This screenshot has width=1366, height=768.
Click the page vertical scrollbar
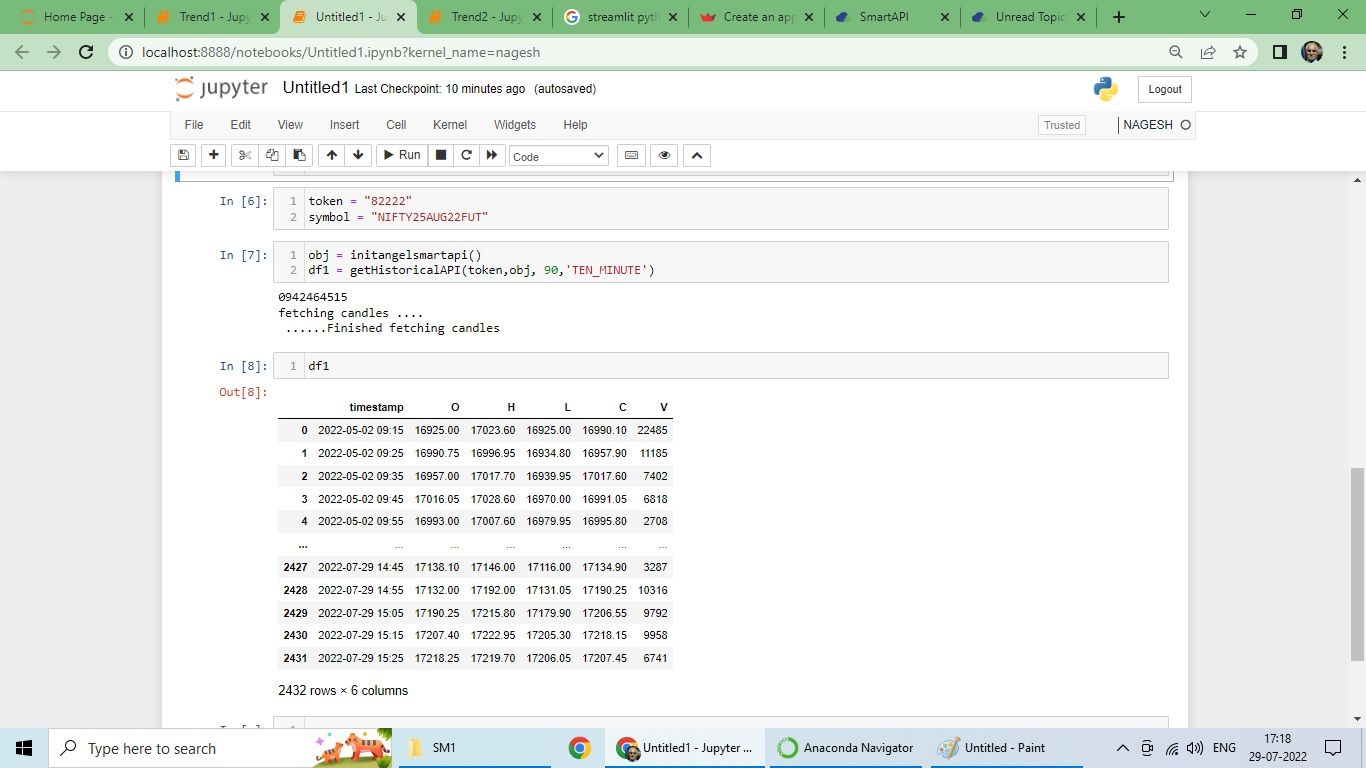point(1357,564)
